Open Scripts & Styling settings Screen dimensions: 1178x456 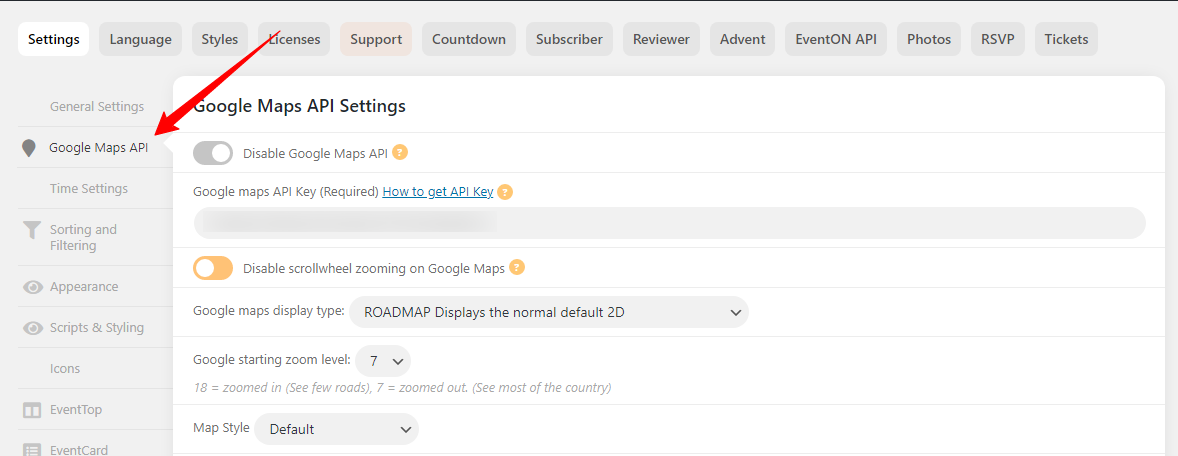(95, 328)
